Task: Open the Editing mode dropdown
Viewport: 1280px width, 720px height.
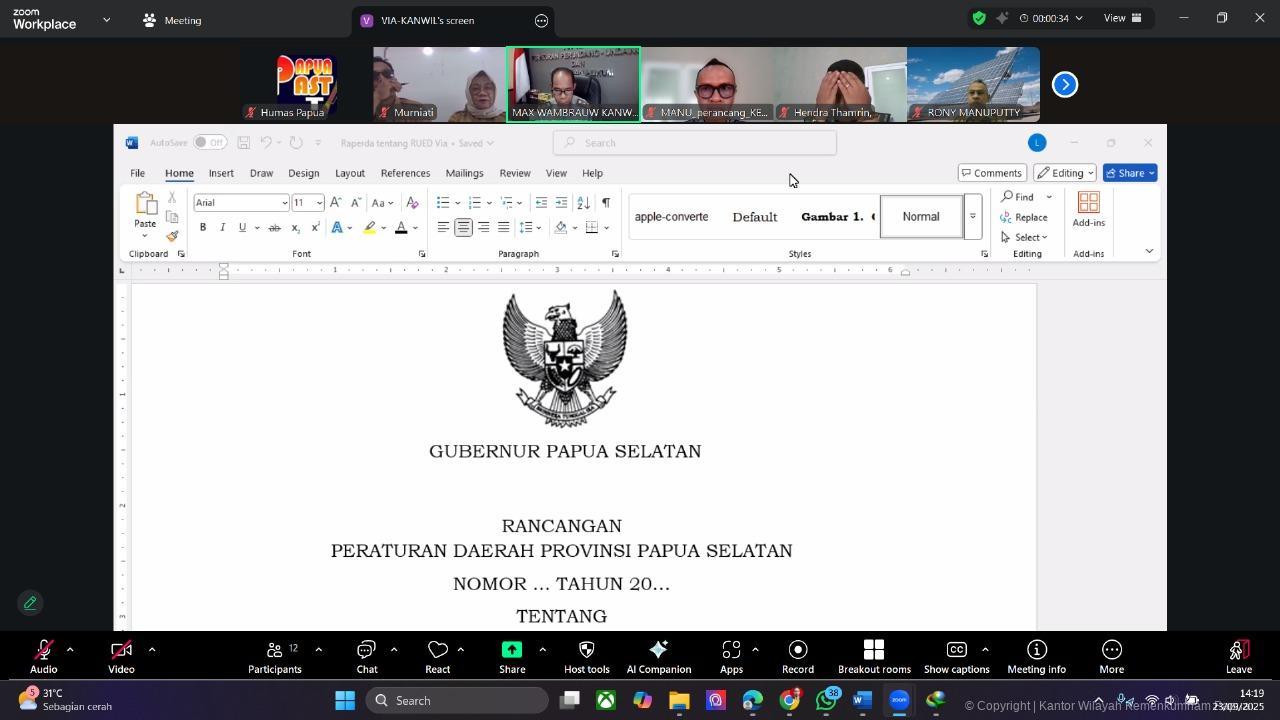Action: (x=1064, y=173)
